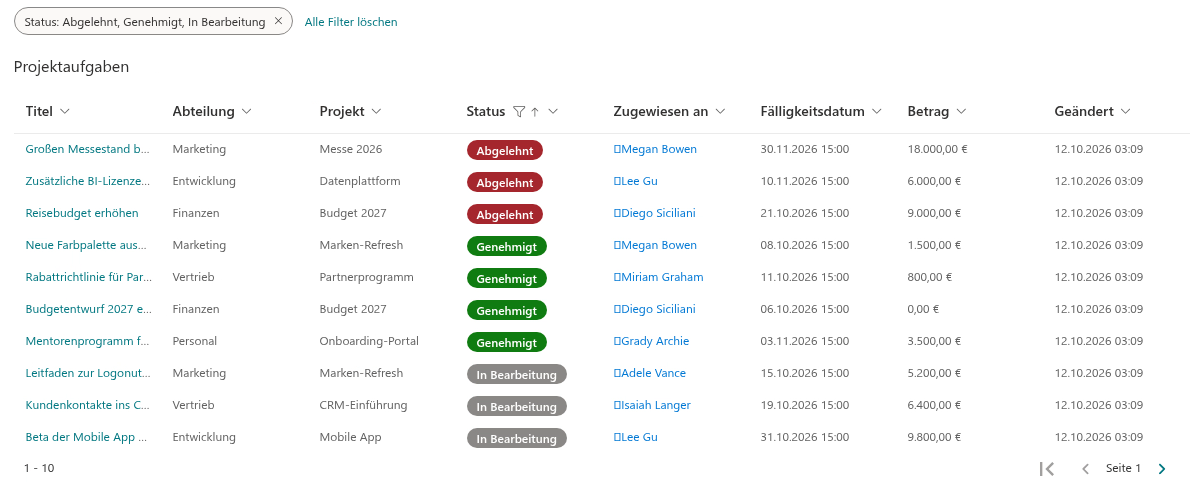Click the 'Seite 1' page indicator
The width and height of the screenshot is (1200, 482).
[x=1123, y=468]
